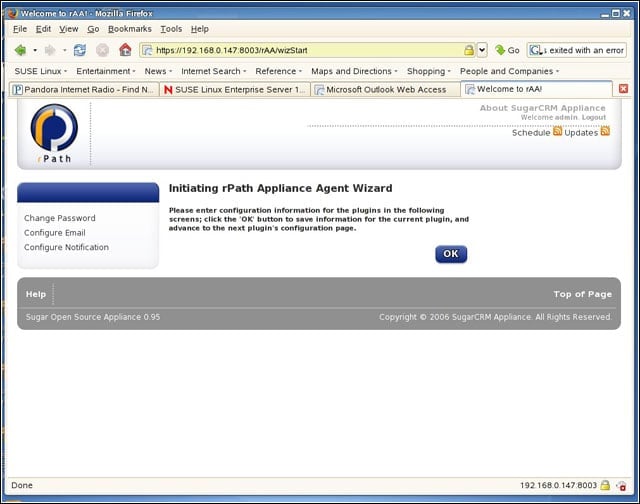The height and width of the screenshot is (504, 640).
Task: Click the Schedule RSS feed icon
Action: click(557, 131)
